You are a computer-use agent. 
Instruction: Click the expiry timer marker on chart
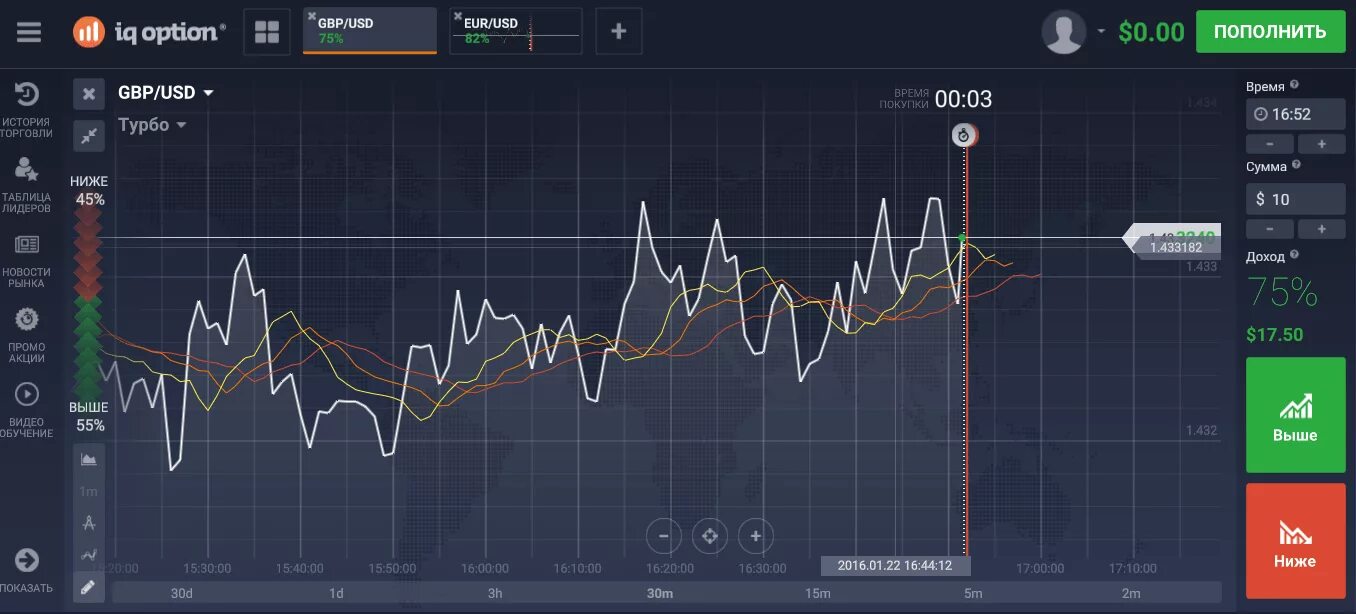click(964, 135)
